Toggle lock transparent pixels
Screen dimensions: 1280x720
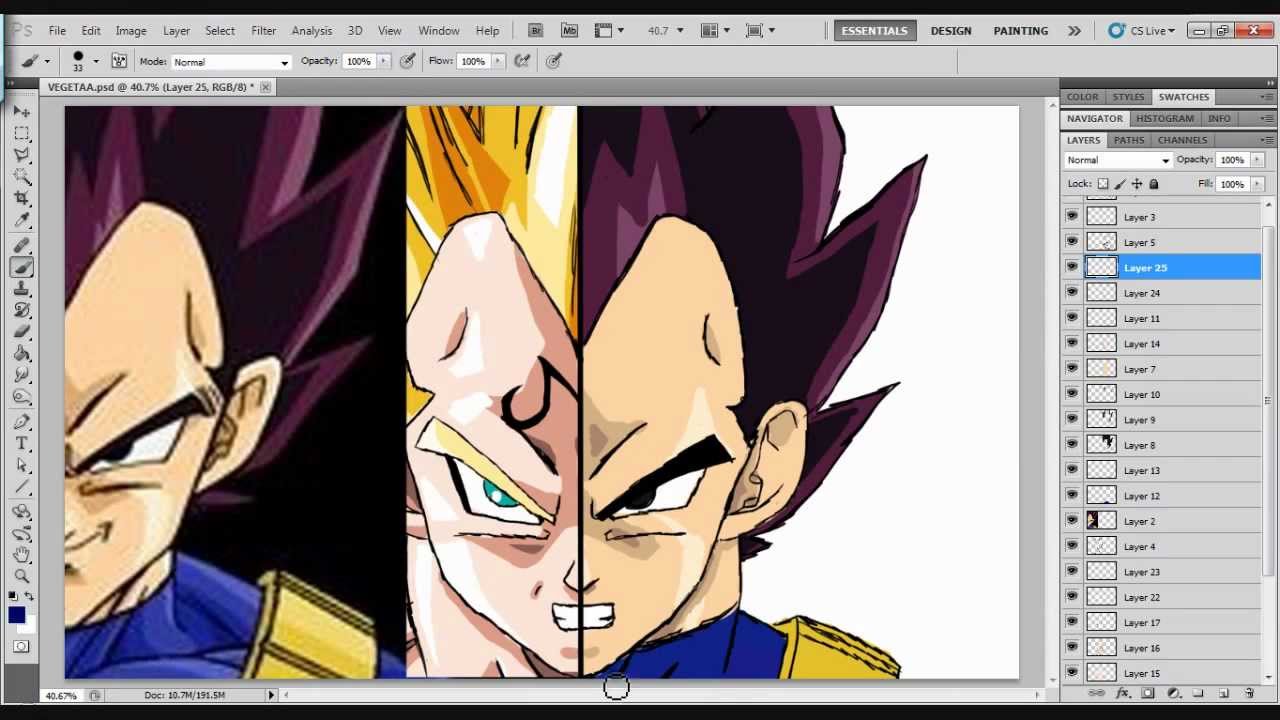[x=1103, y=184]
